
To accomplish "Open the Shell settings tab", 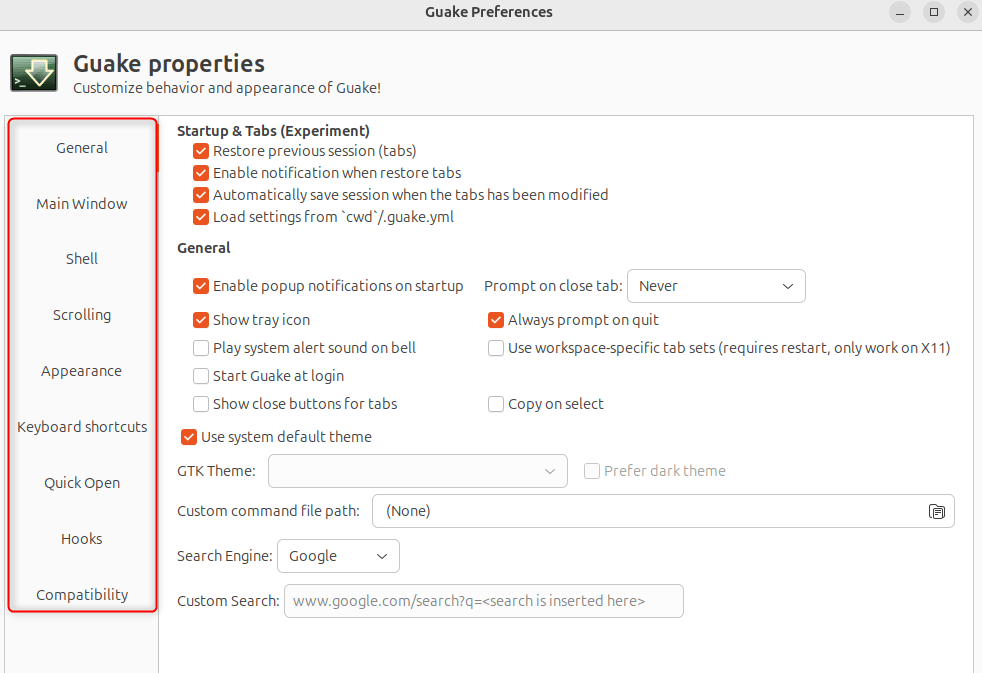I will pos(82,259).
